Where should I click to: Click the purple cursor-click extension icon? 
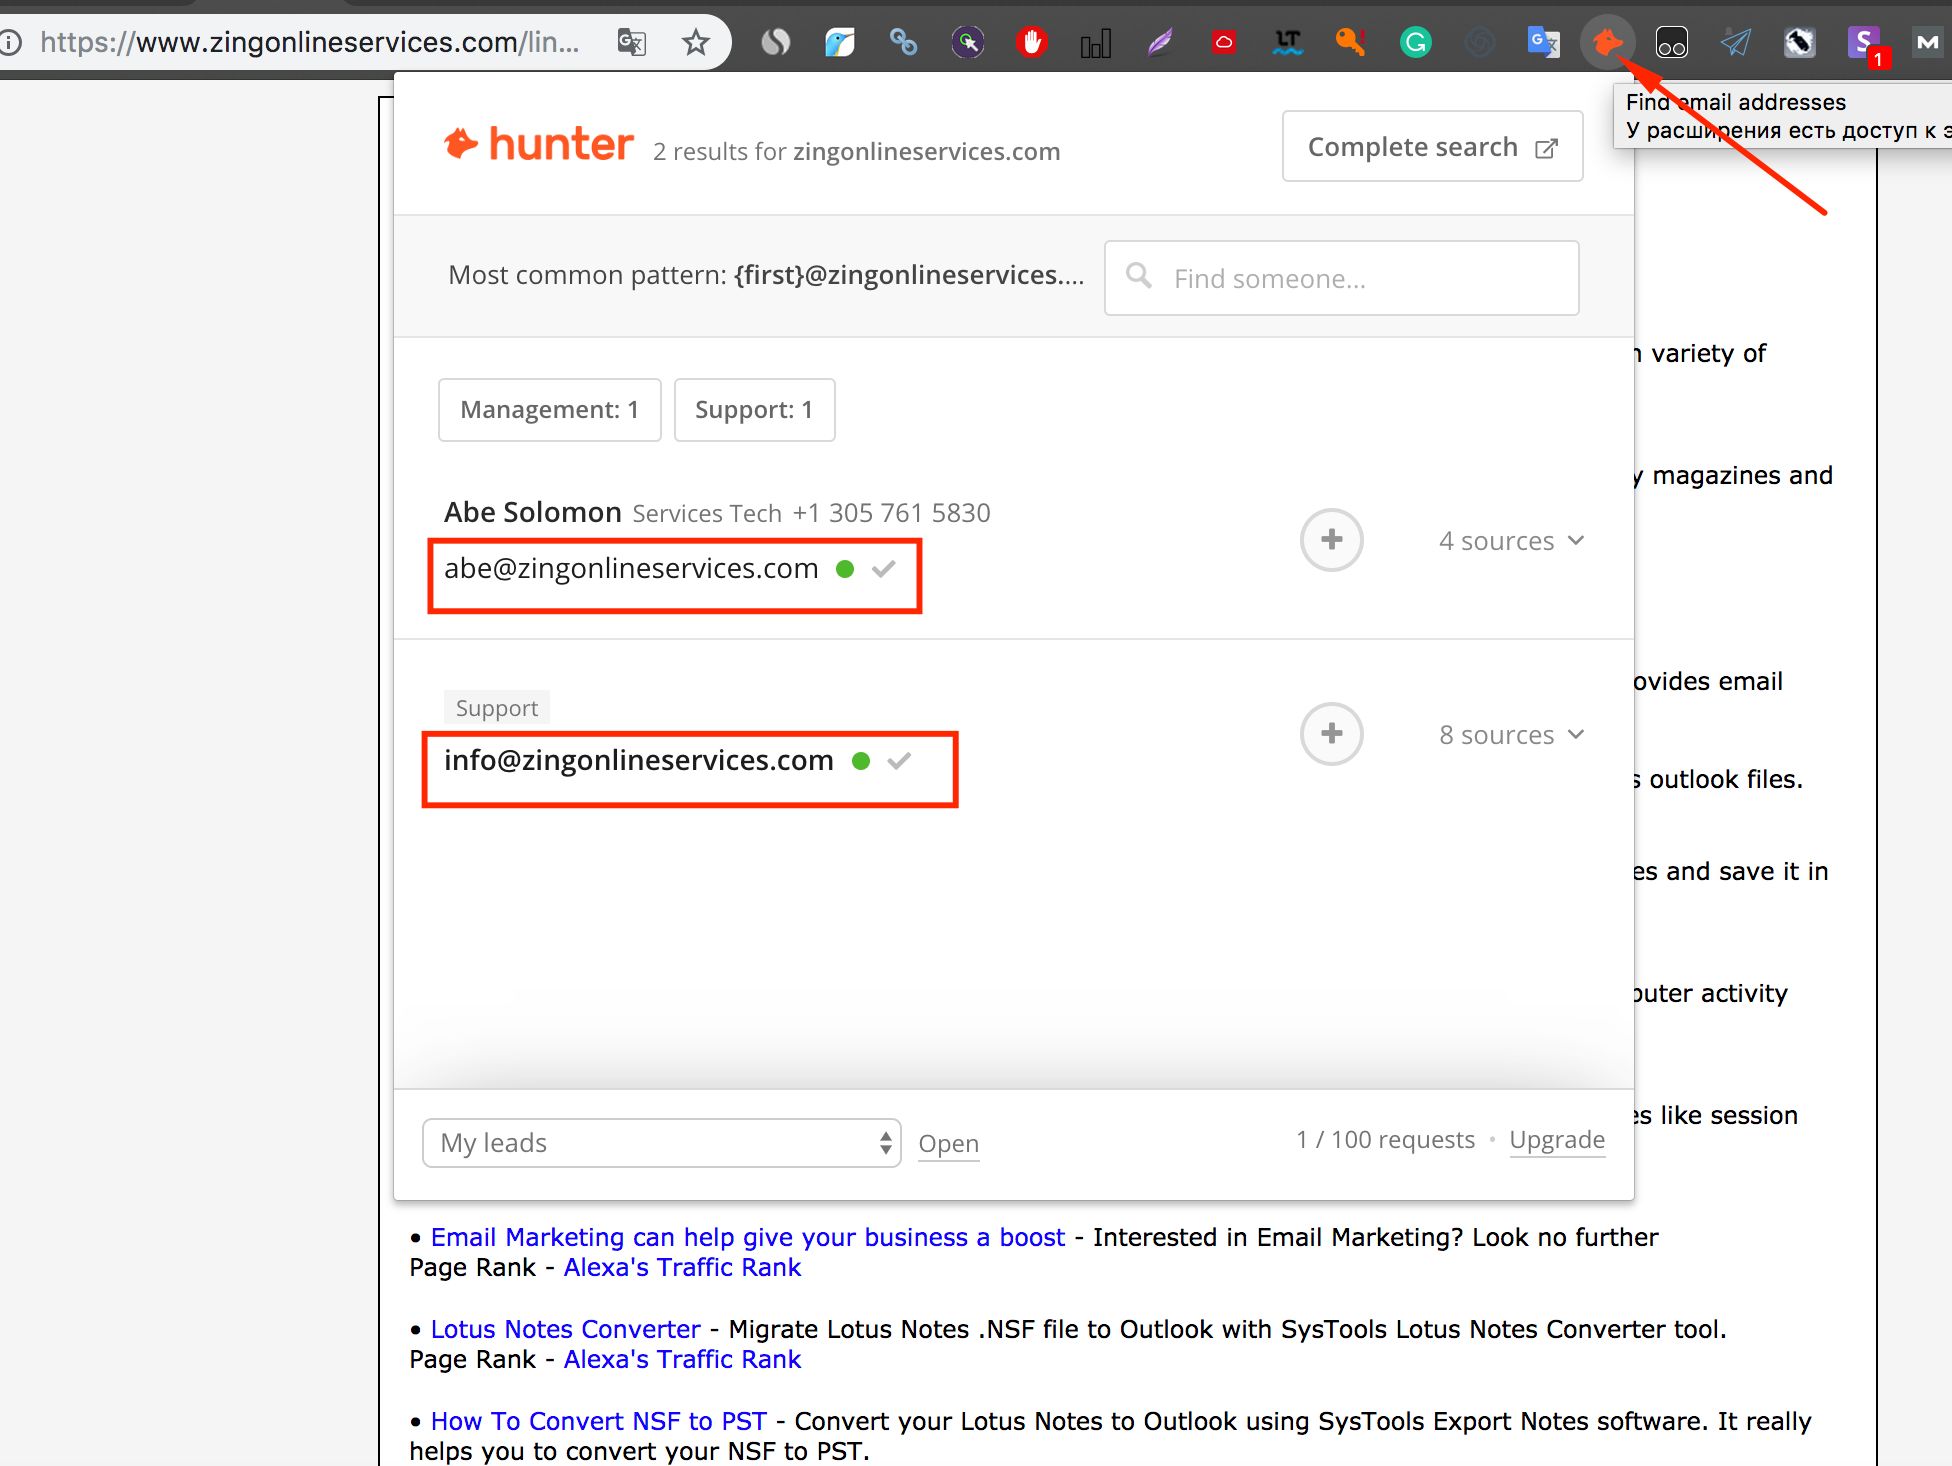[x=967, y=42]
